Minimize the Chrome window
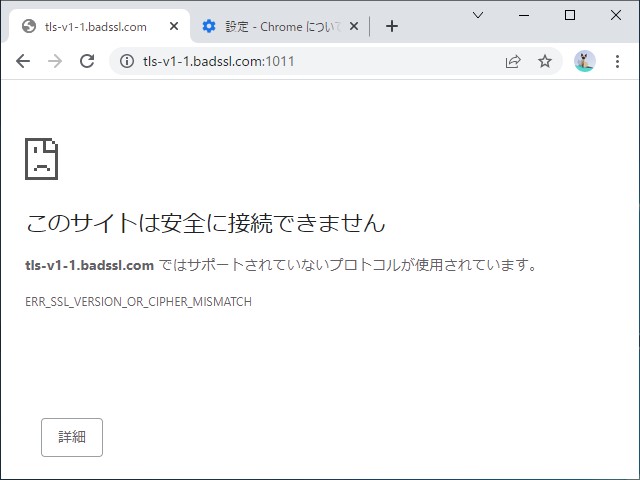Screen dimensions: 640x480 (x=524, y=15)
